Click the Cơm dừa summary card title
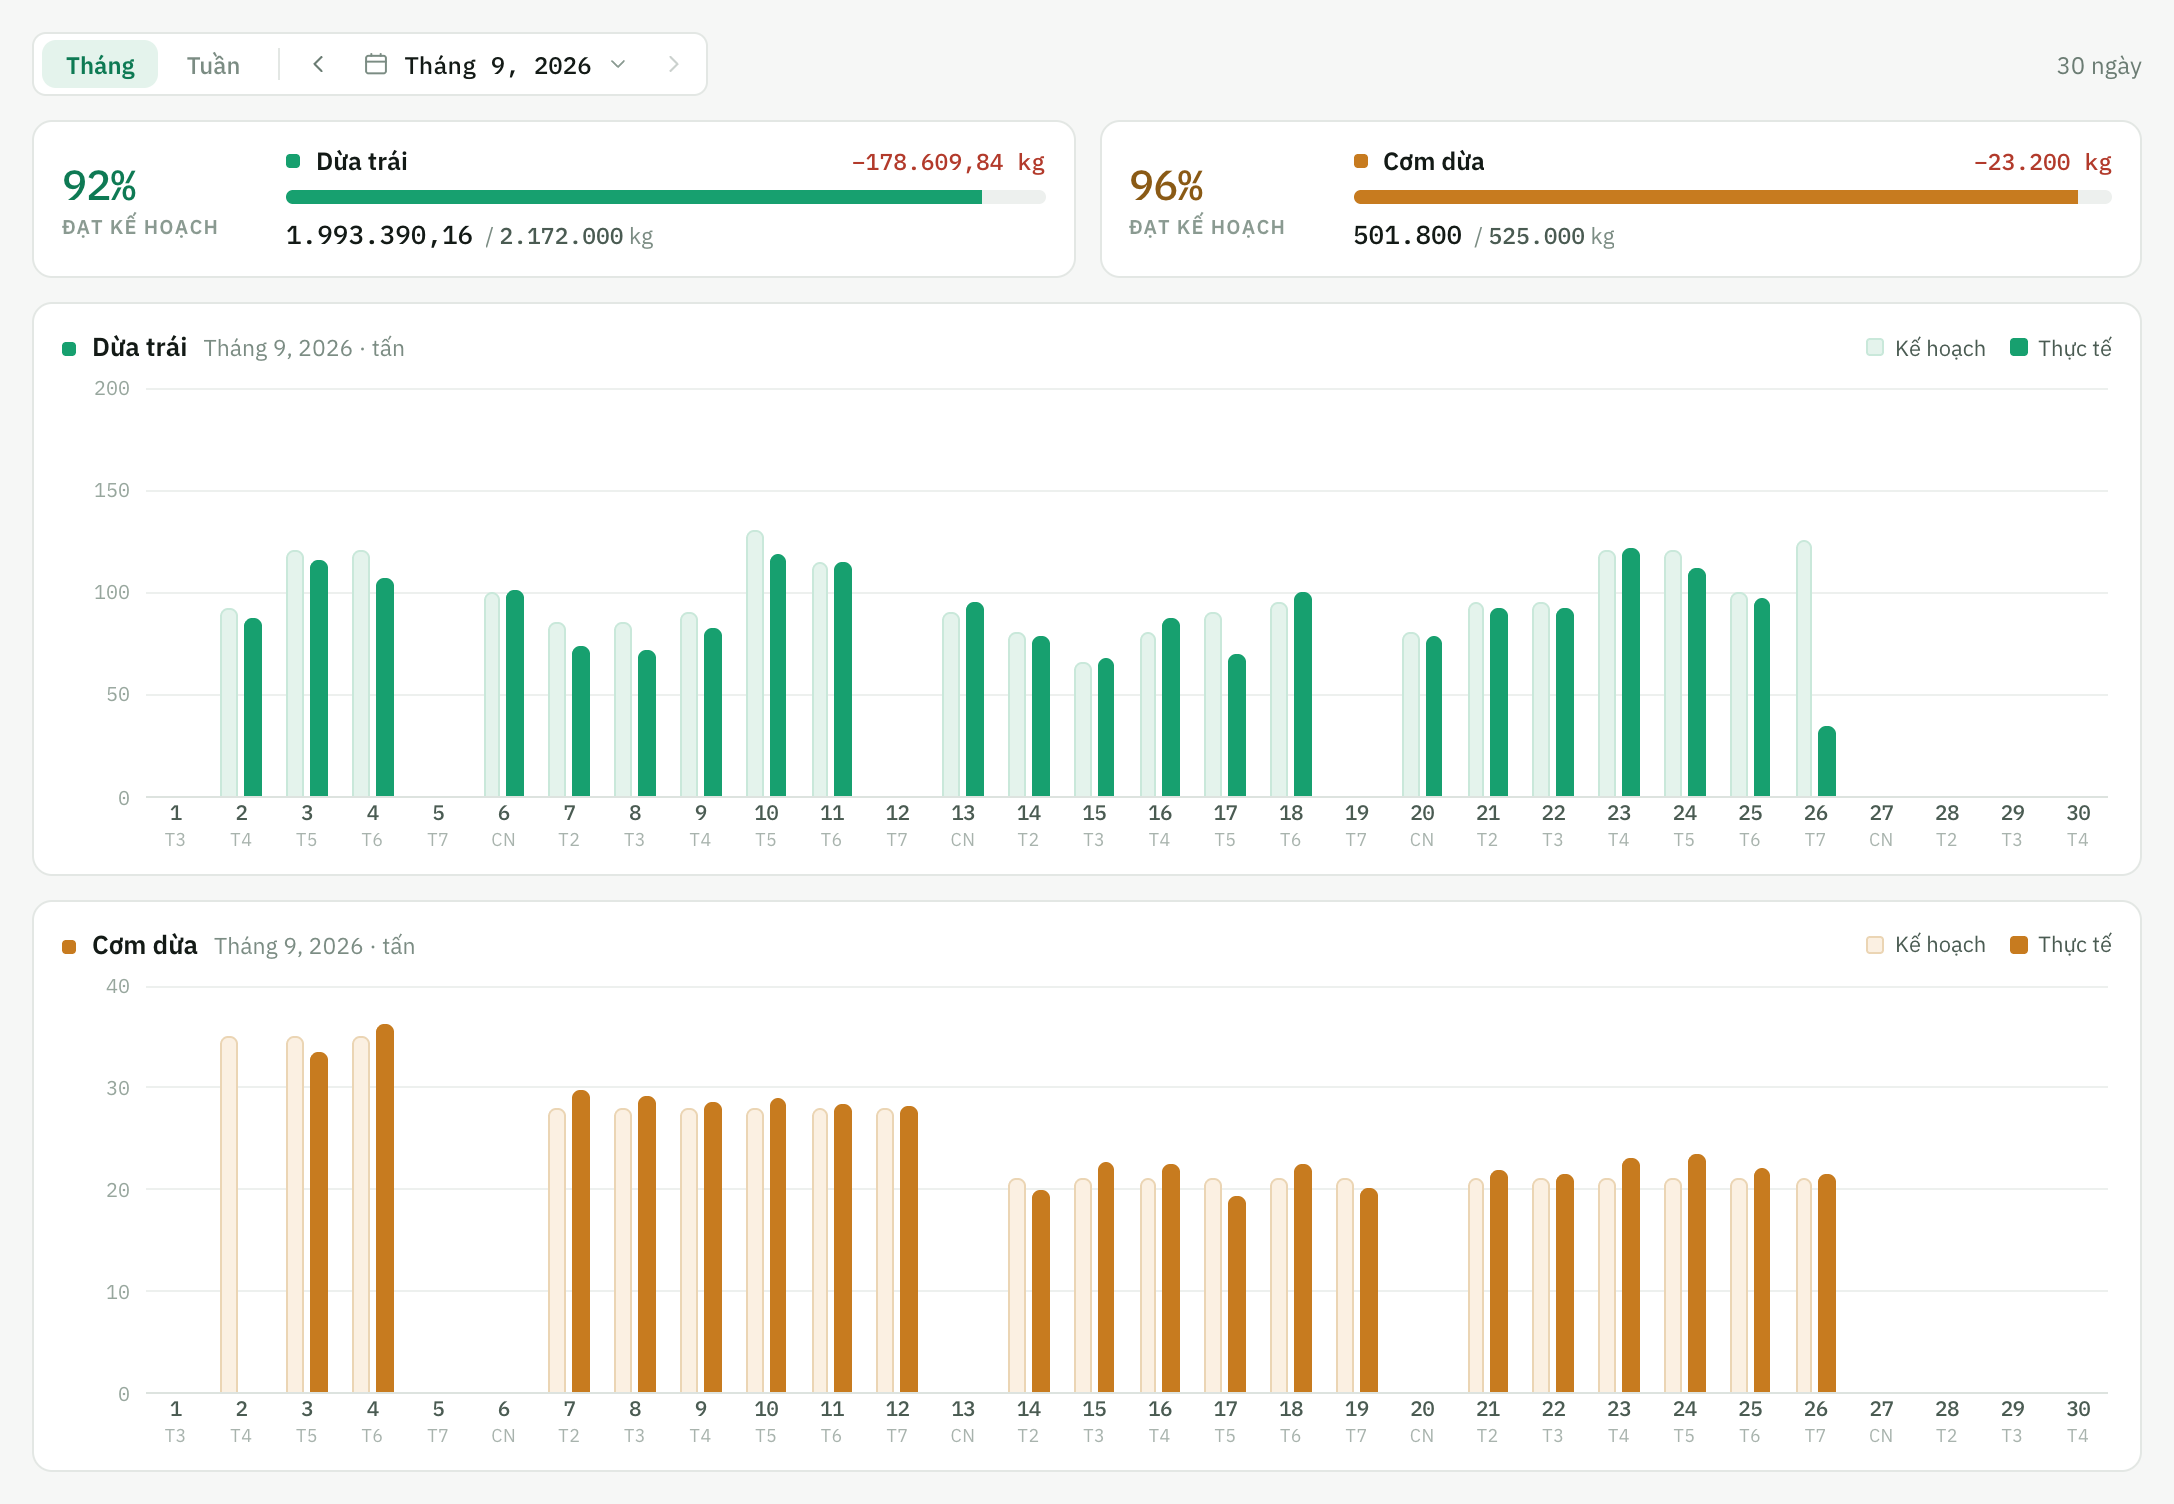2174x1504 pixels. tap(1433, 162)
